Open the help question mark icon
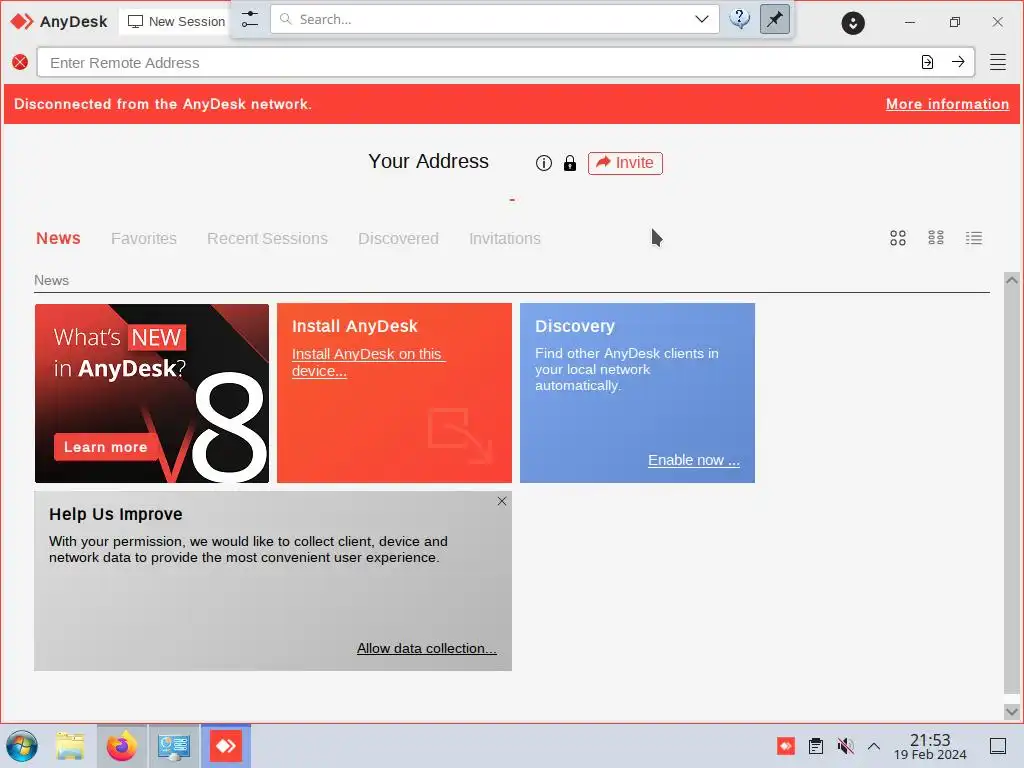Screen dimensions: 1024x768 tap(739, 19)
